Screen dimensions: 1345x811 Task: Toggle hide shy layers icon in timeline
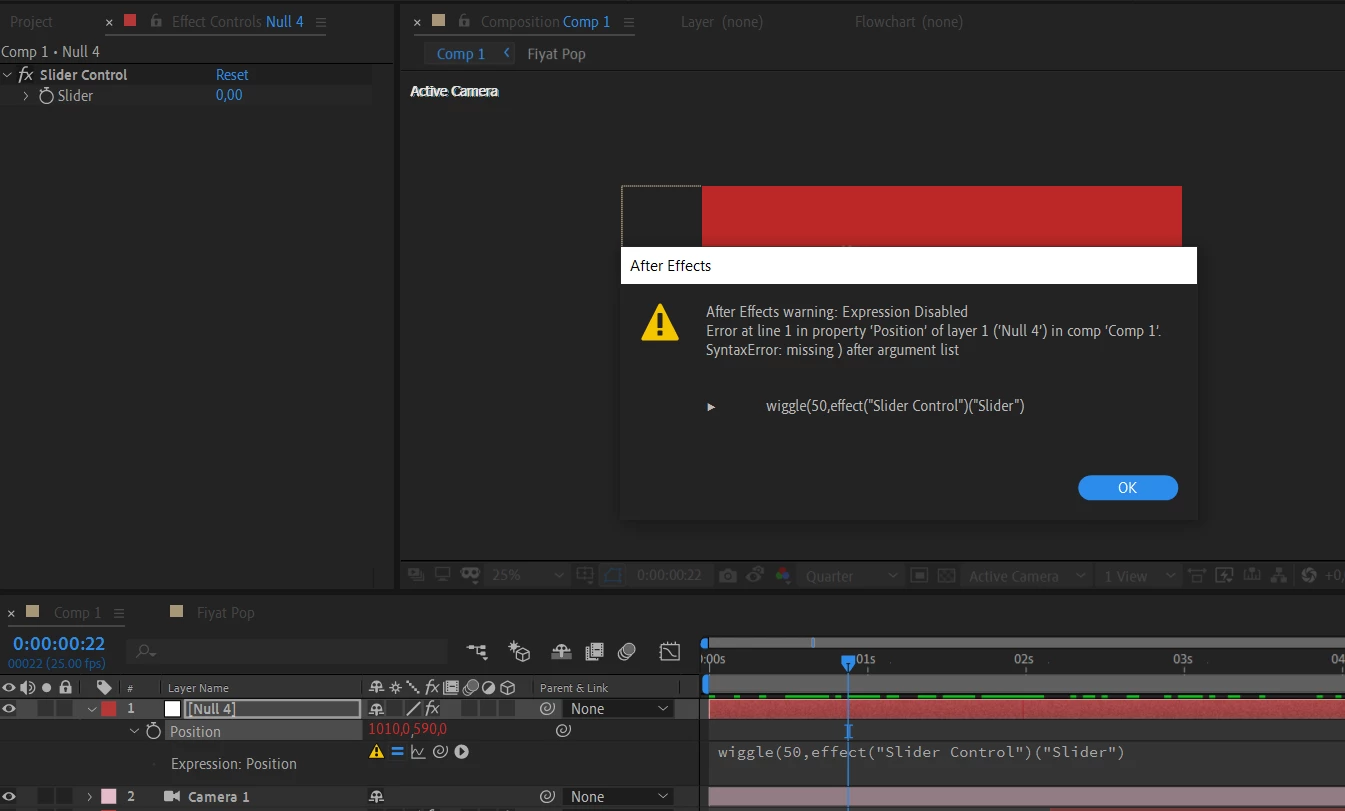[561, 652]
